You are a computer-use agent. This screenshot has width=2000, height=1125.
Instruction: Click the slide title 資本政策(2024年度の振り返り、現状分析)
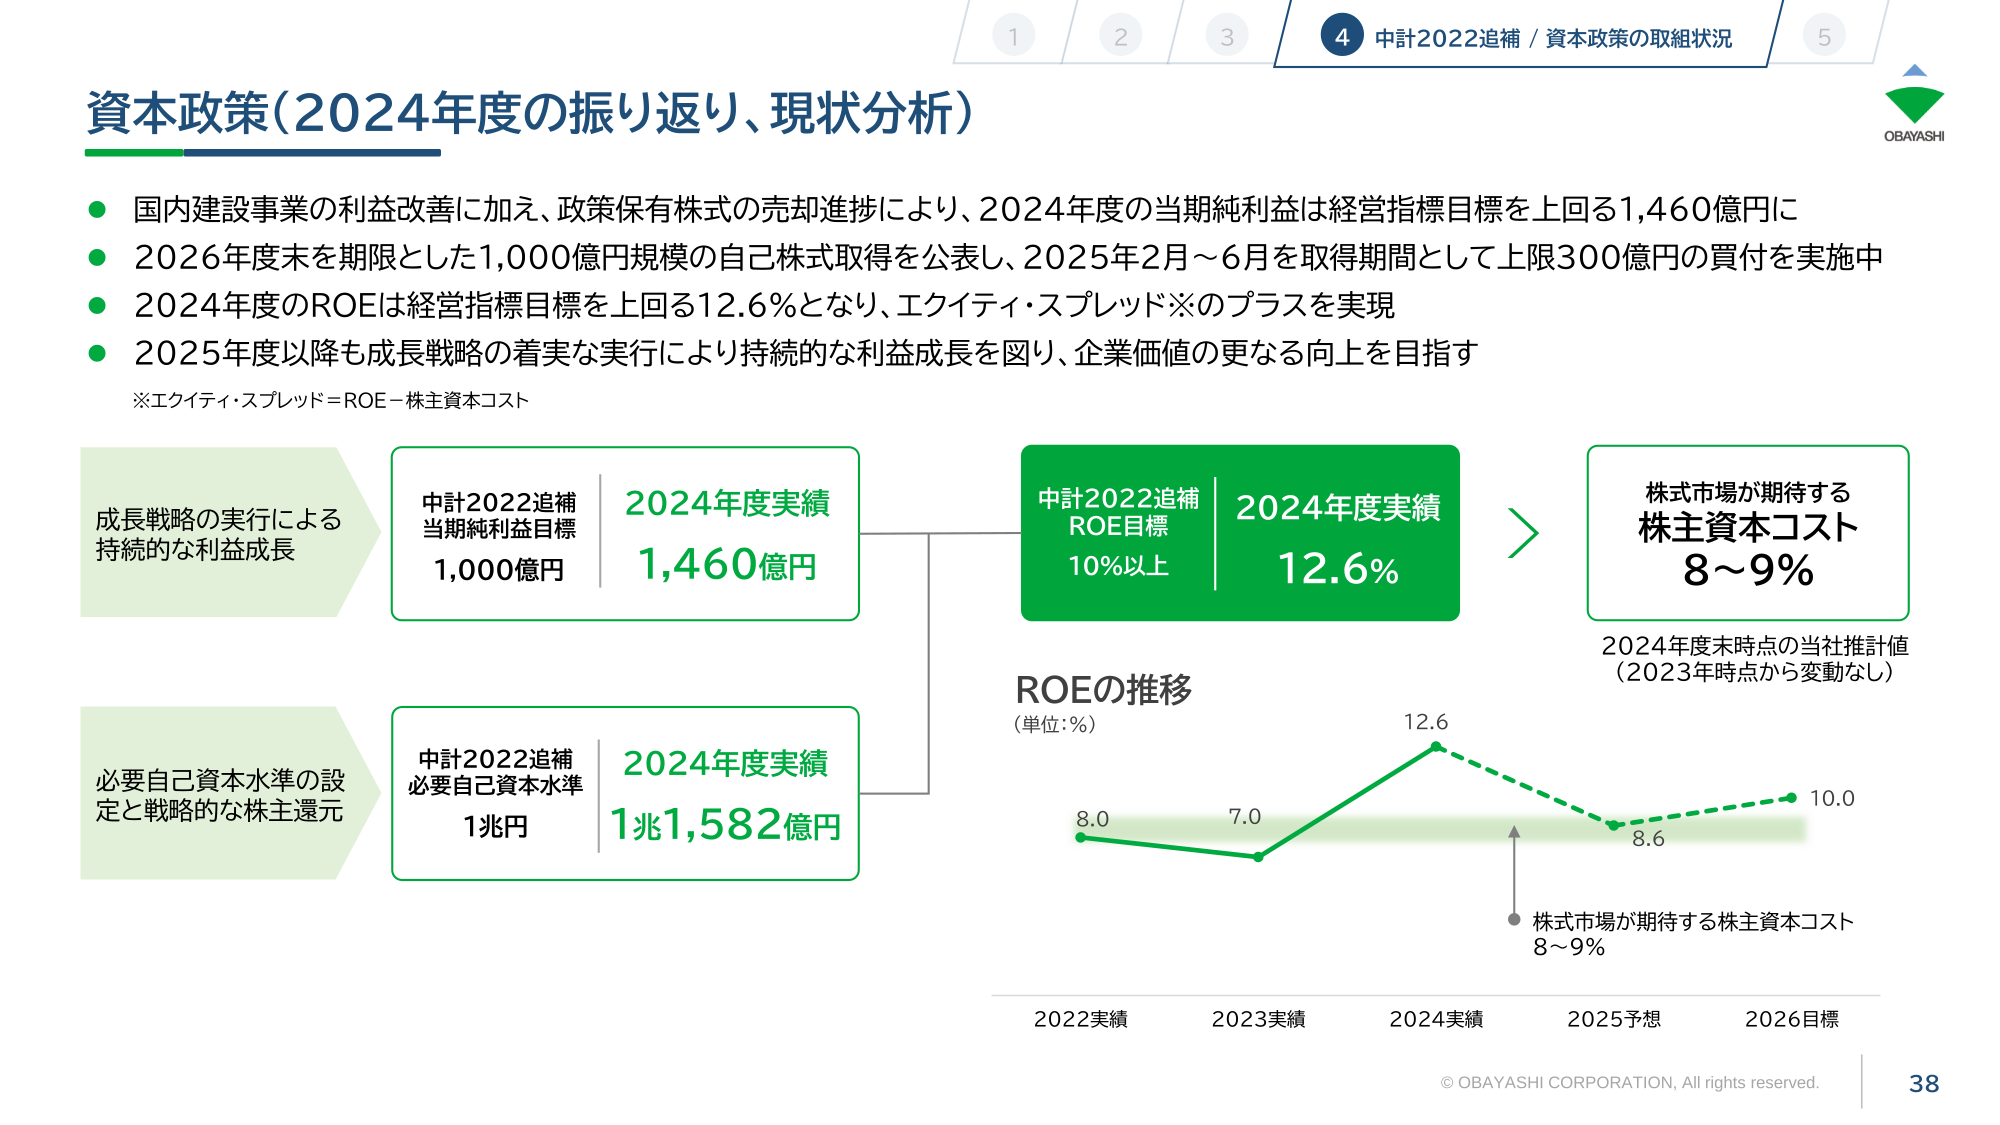click(530, 112)
